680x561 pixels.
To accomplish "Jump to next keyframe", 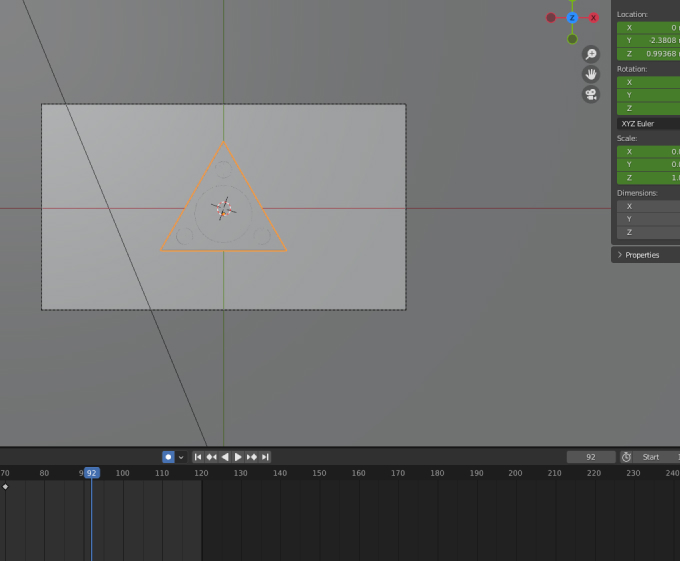I will [x=252, y=457].
